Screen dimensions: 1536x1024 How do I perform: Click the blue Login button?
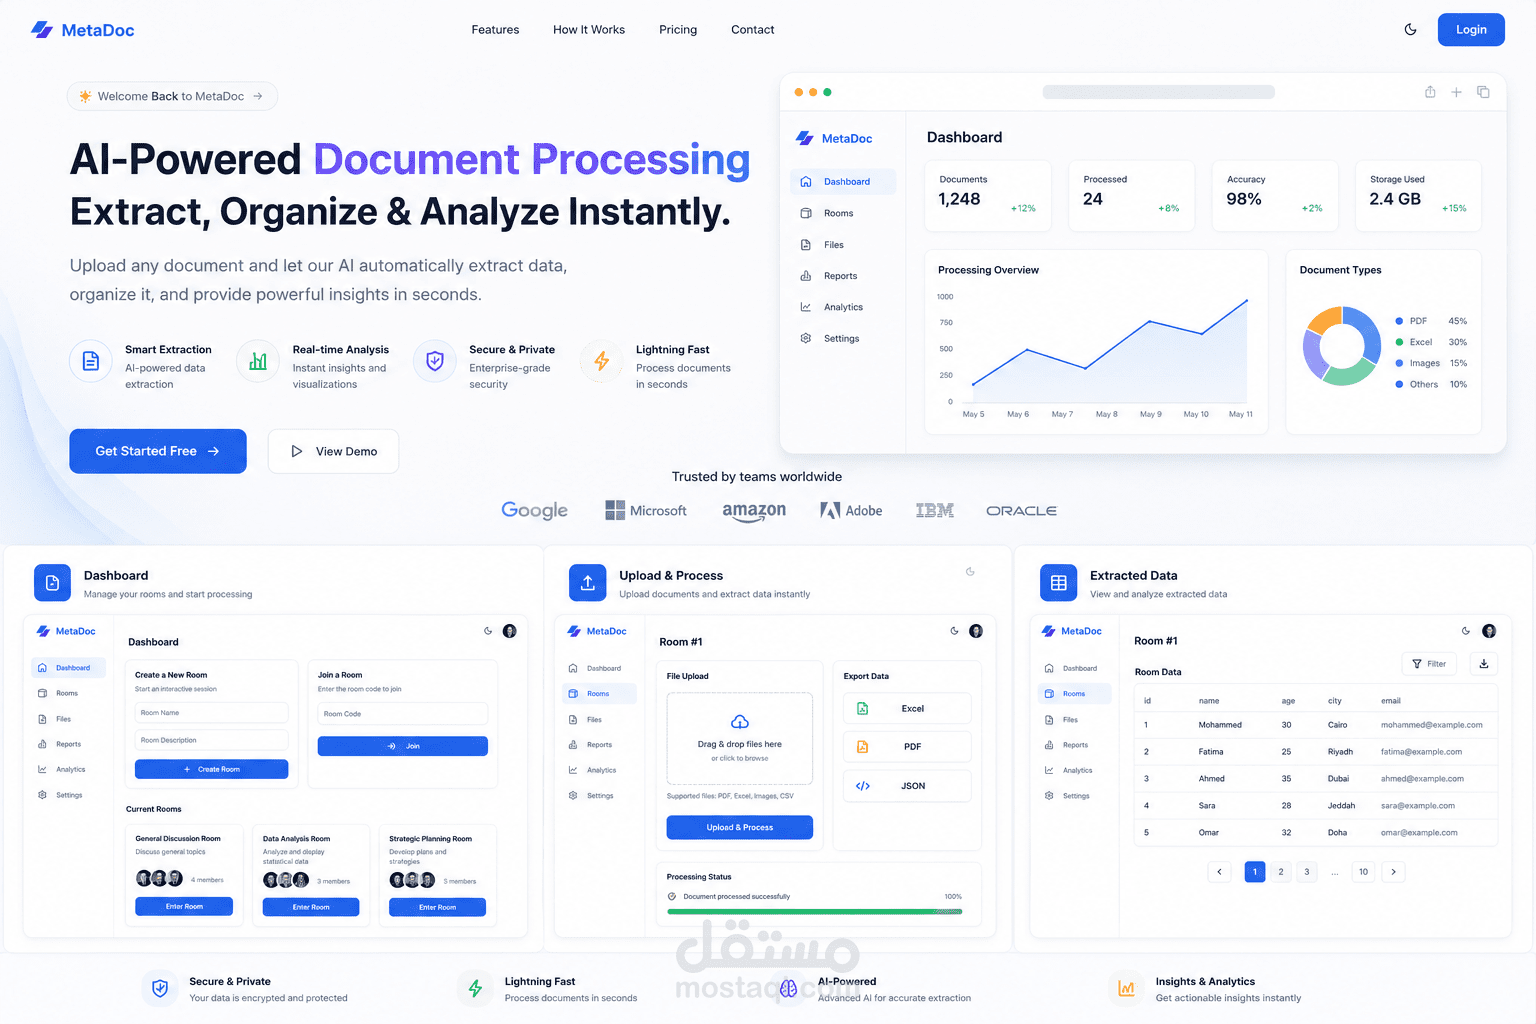[1471, 30]
